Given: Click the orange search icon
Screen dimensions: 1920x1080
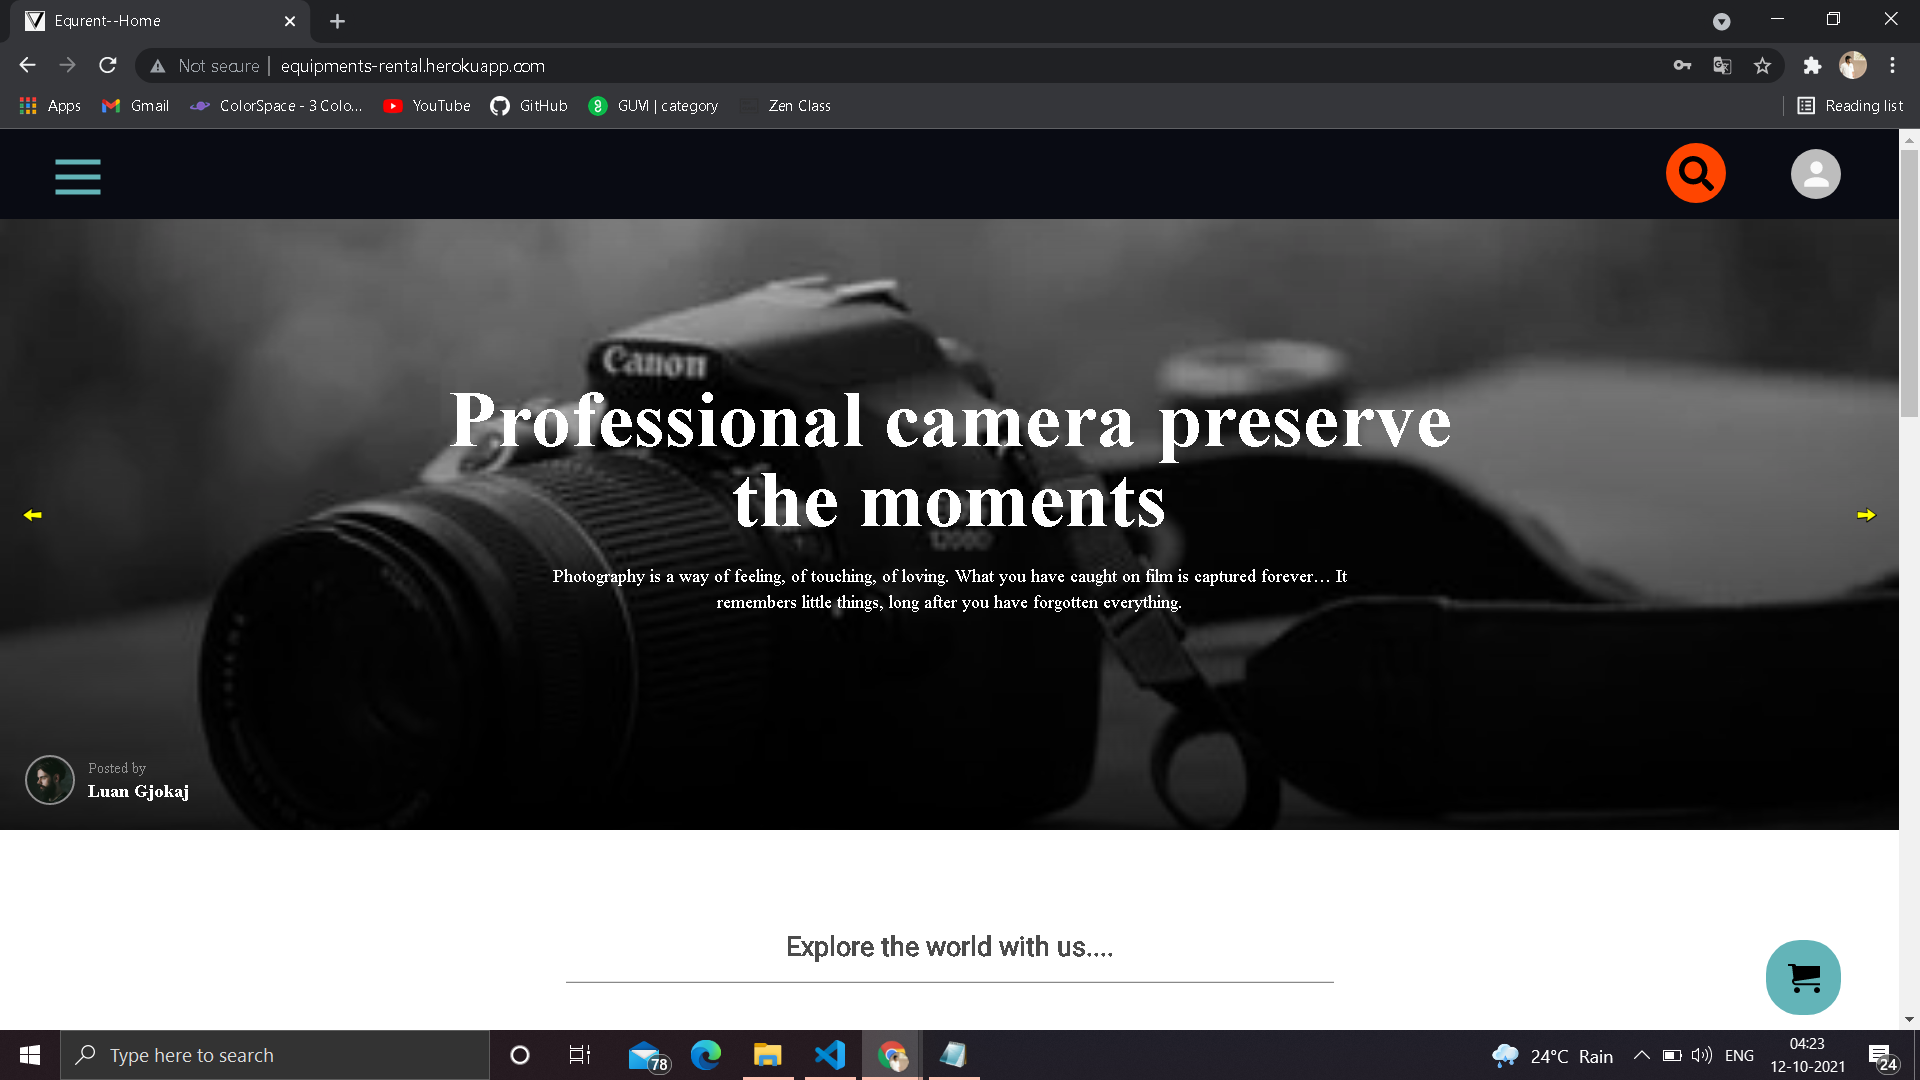Looking at the screenshot, I should click(1695, 174).
